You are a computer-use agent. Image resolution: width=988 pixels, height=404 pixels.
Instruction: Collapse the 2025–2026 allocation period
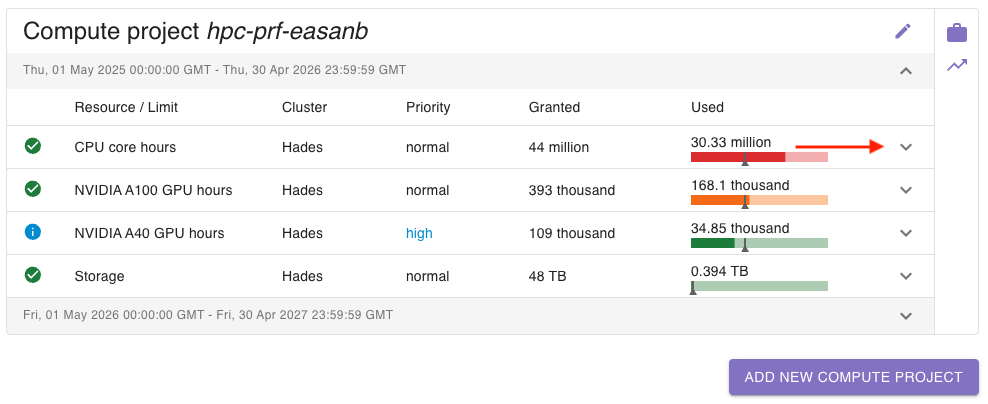(x=906, y=71)
